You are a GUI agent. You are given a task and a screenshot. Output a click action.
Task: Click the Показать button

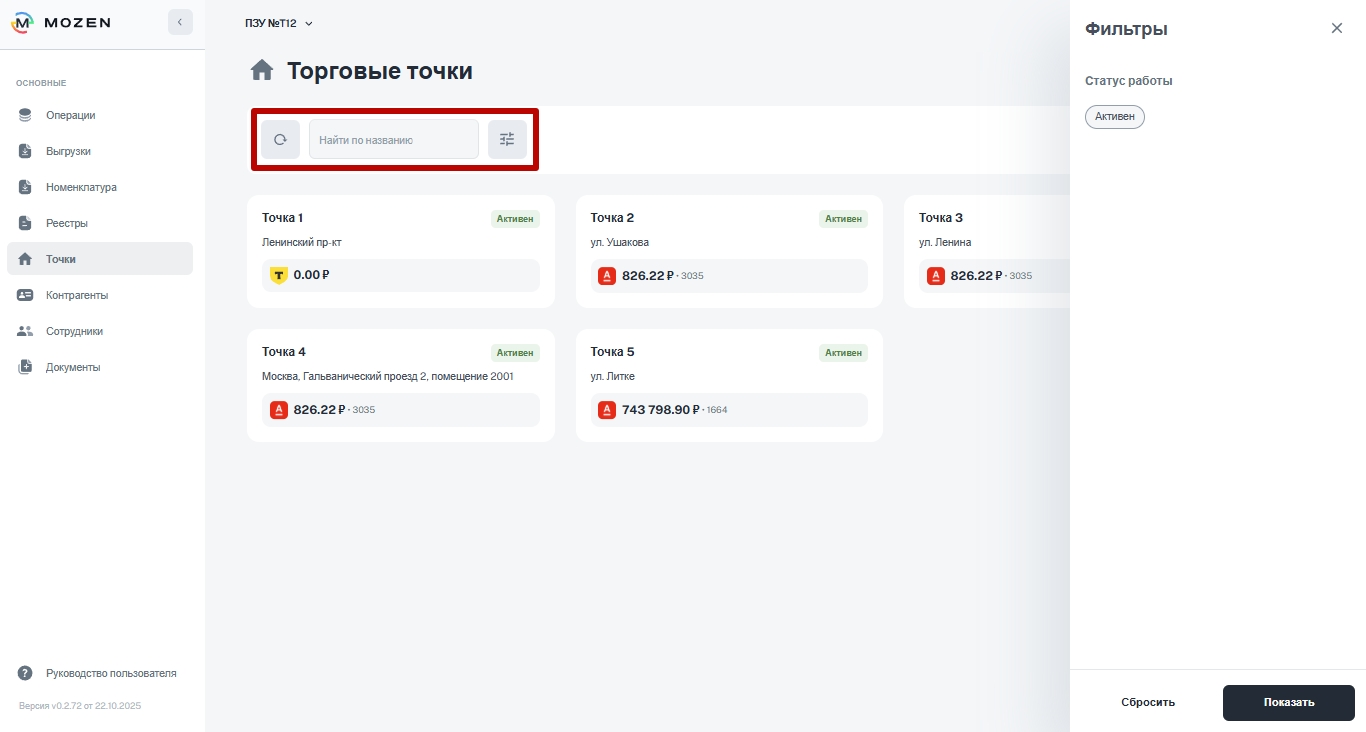[1289, 703]
